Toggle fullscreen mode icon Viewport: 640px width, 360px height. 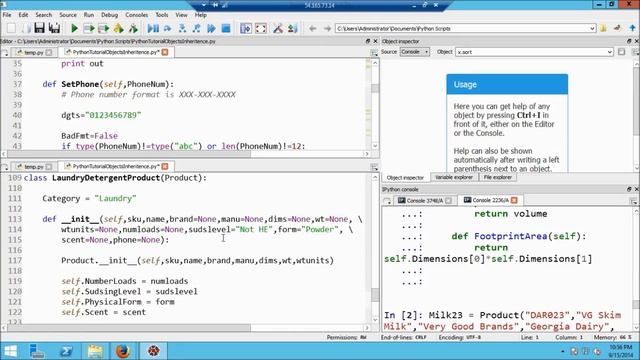pyautogui.click(x=260, y=28)
